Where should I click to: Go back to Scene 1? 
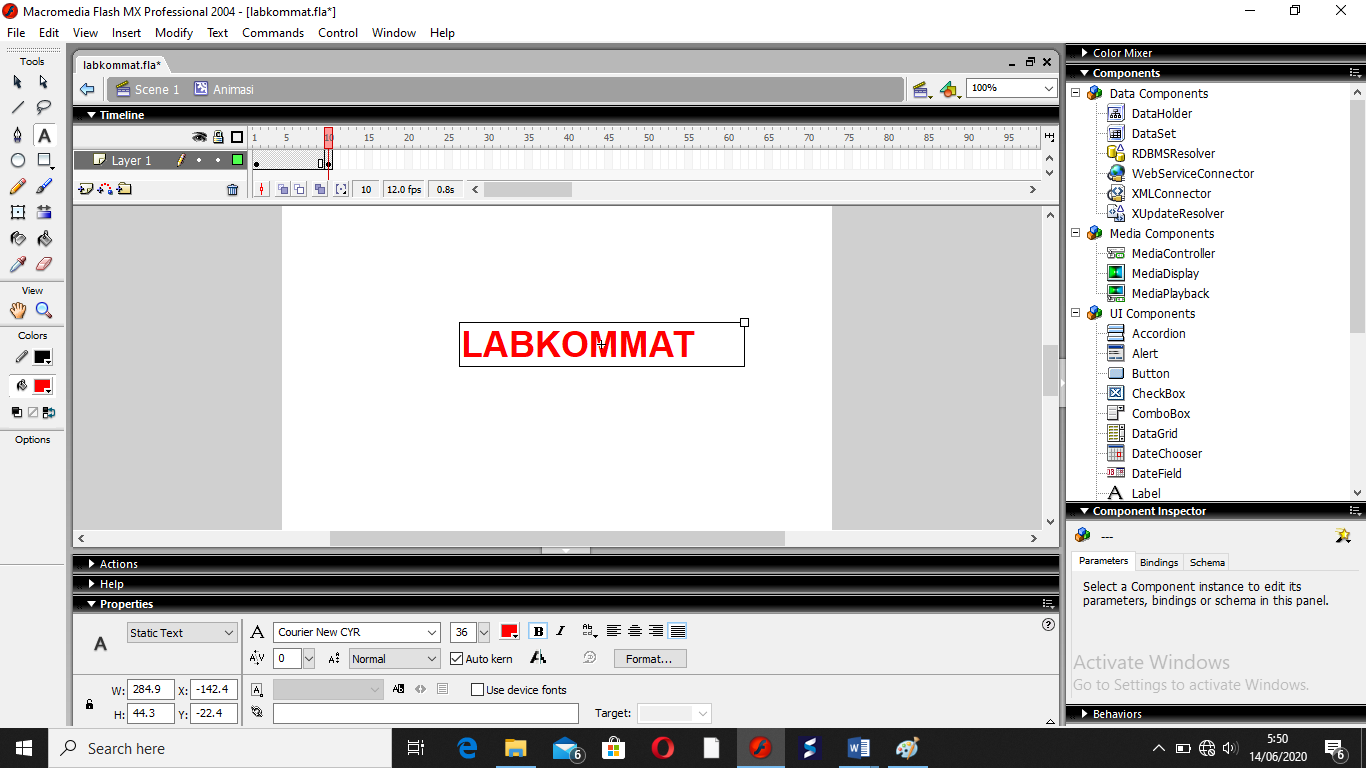tap(148, 89)
